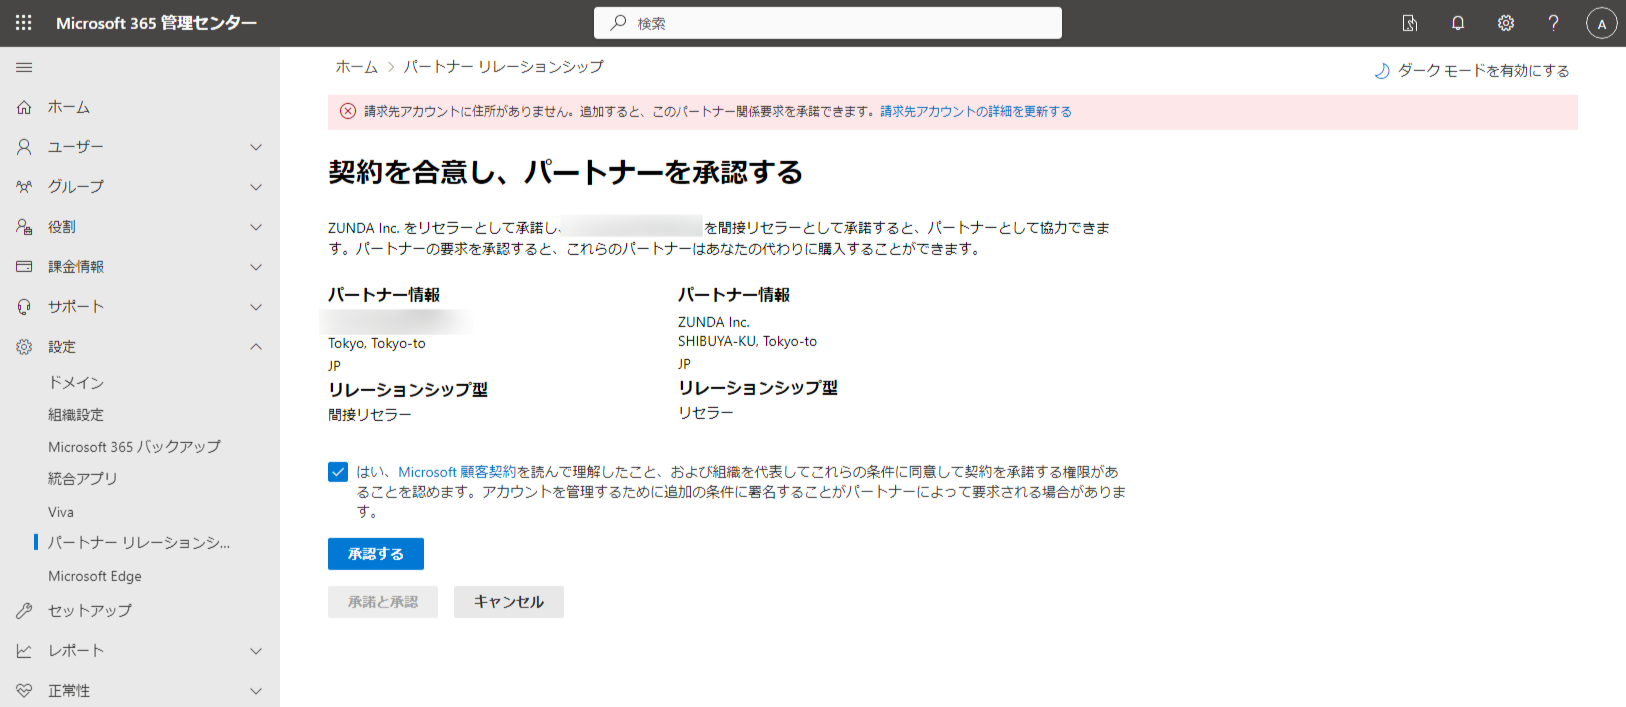1626x707 pixels.
Task: Click the 契約を合意し、パートナーを承認する heading
Action: (x=566, y=173)
